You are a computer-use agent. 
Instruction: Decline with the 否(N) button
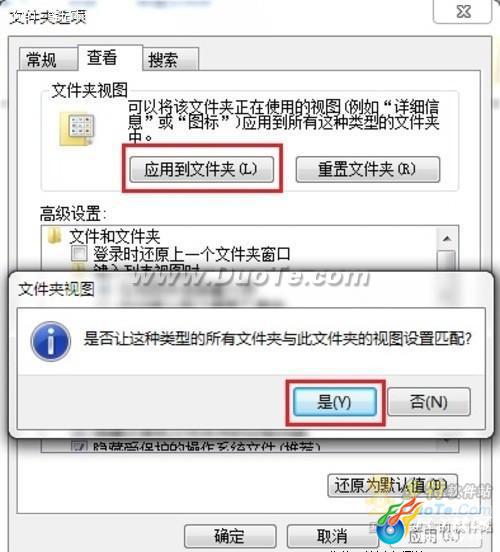pyautogui.click(x=429, y=402)
